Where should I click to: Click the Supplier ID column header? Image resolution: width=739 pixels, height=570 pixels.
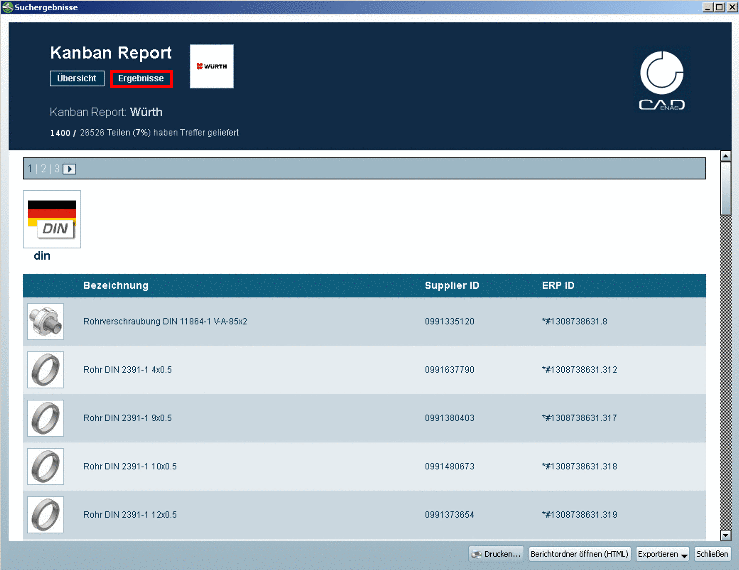[x=452, y=285]
